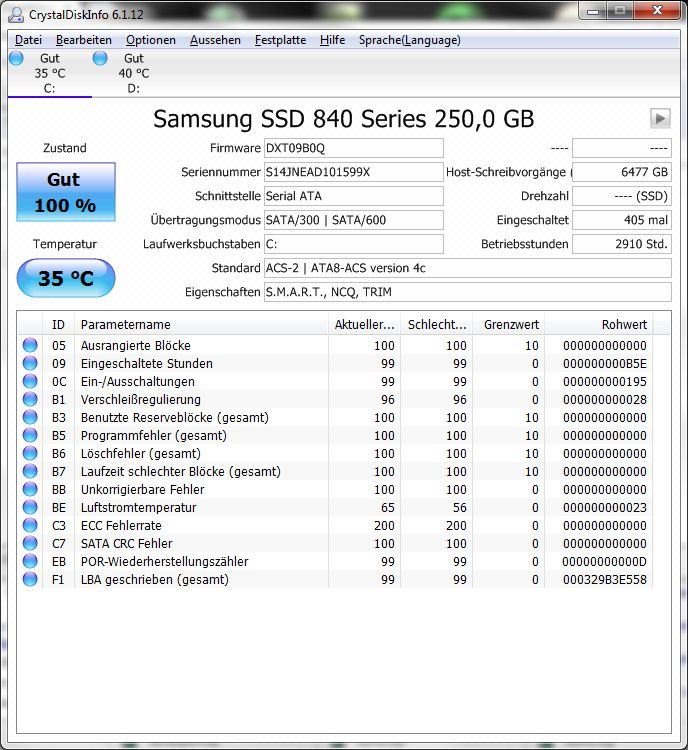This screenshot has width=688, height=750.
Task: Select the Eingeschaltete Stunden parameter name
Action: [x=146, y=364]
